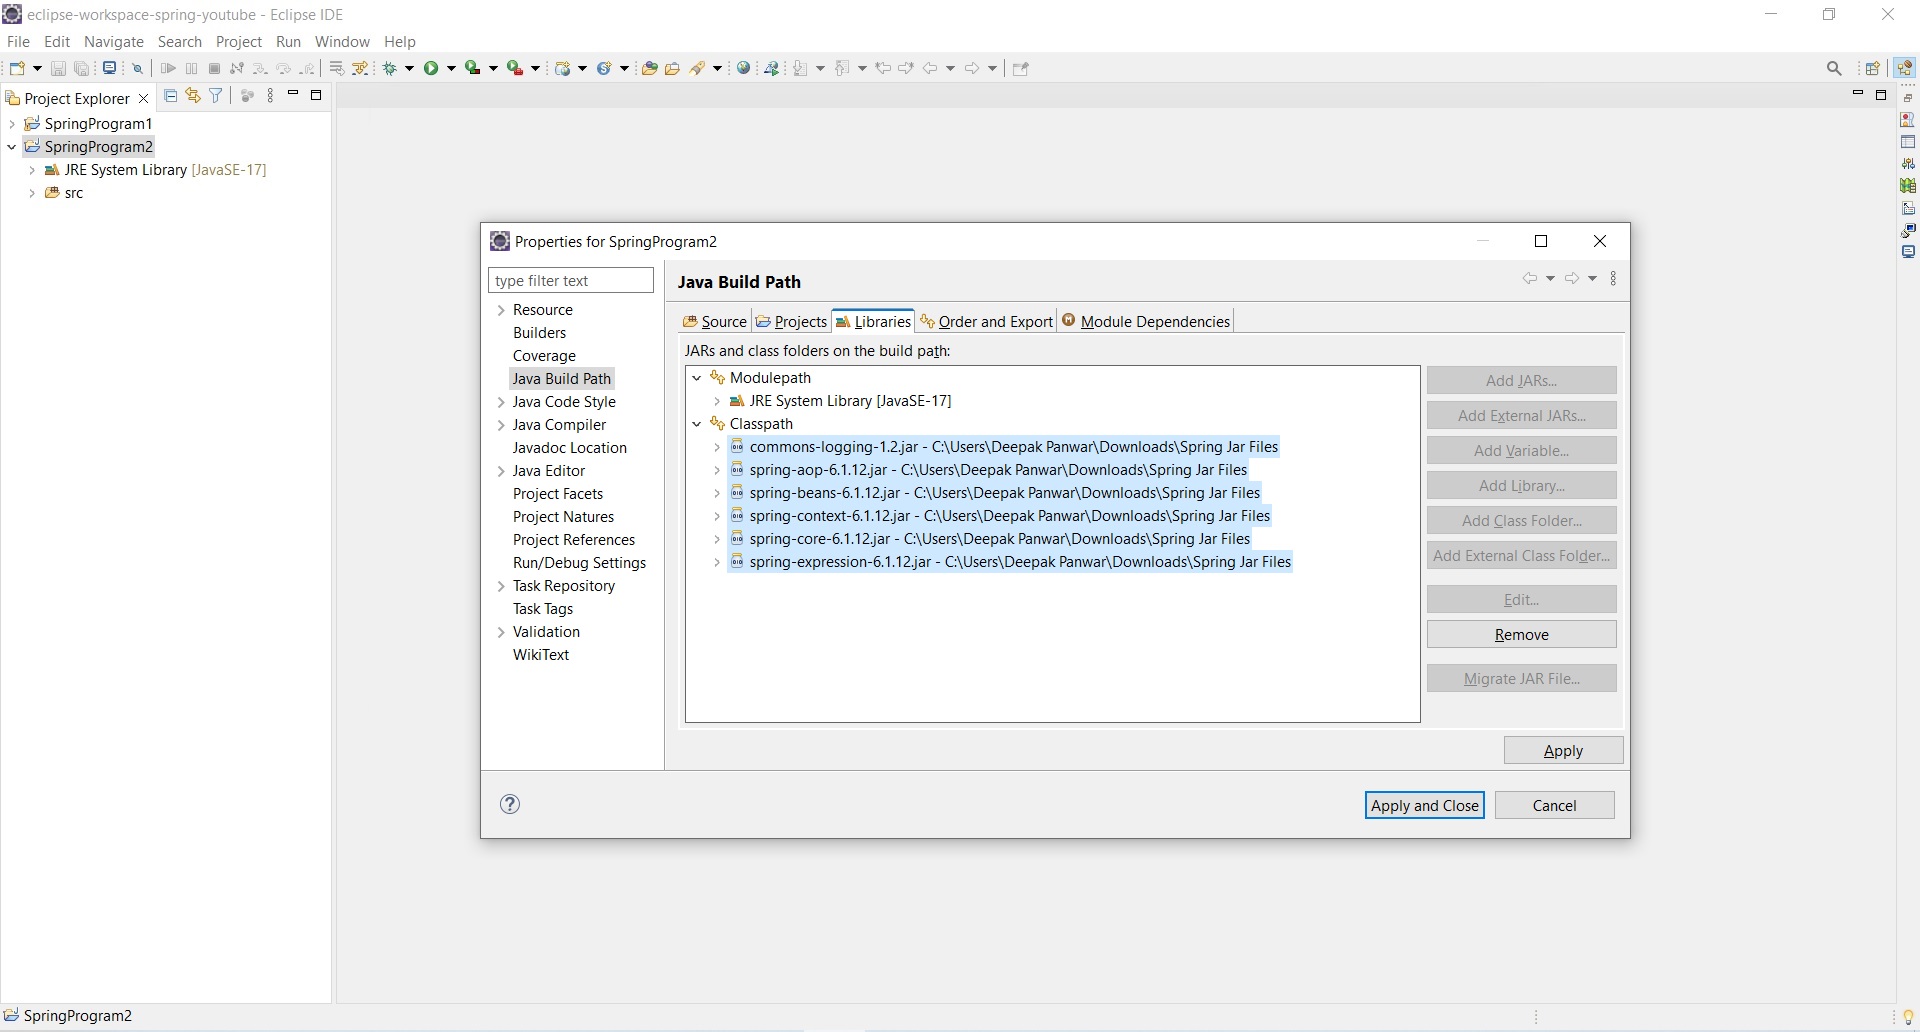
Task: Open the dialog's three-dot view menu
Action: (1614, 279)
